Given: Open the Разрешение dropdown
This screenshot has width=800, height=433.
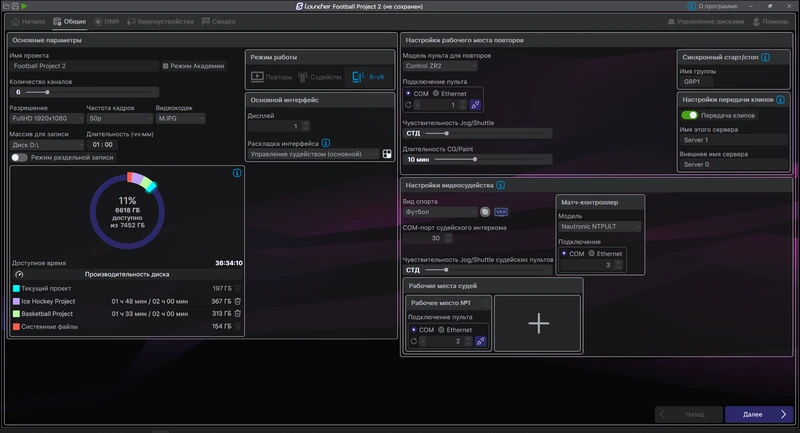Looking at the screenshot, I should click(45, 118).
